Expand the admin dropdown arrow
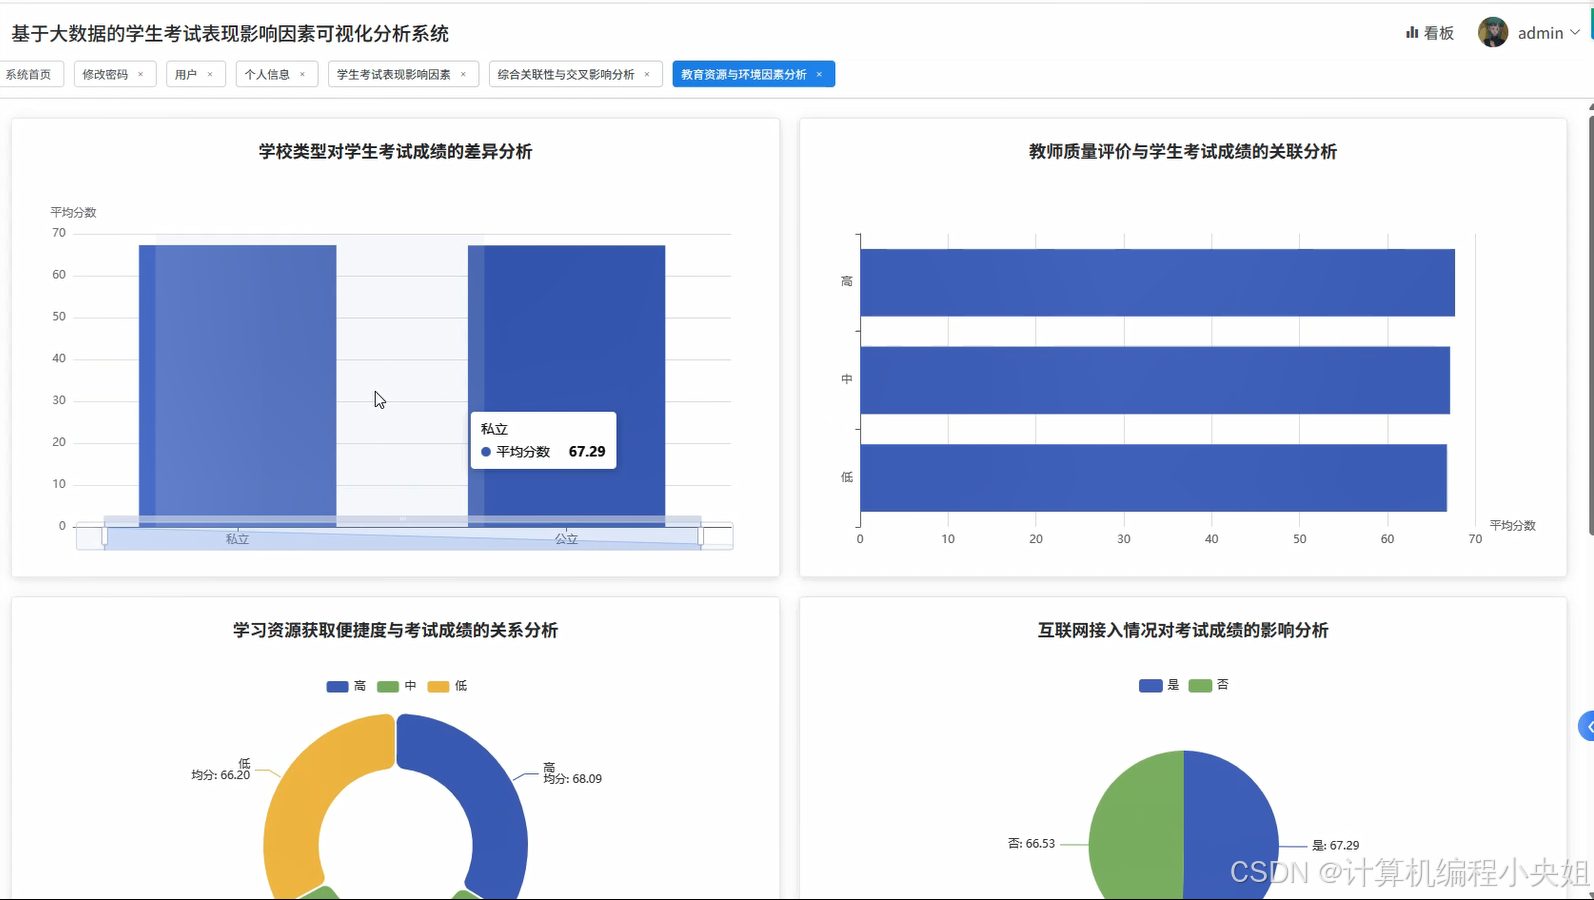This screenshot has height=900, width=1594. tap(1575, 33)
